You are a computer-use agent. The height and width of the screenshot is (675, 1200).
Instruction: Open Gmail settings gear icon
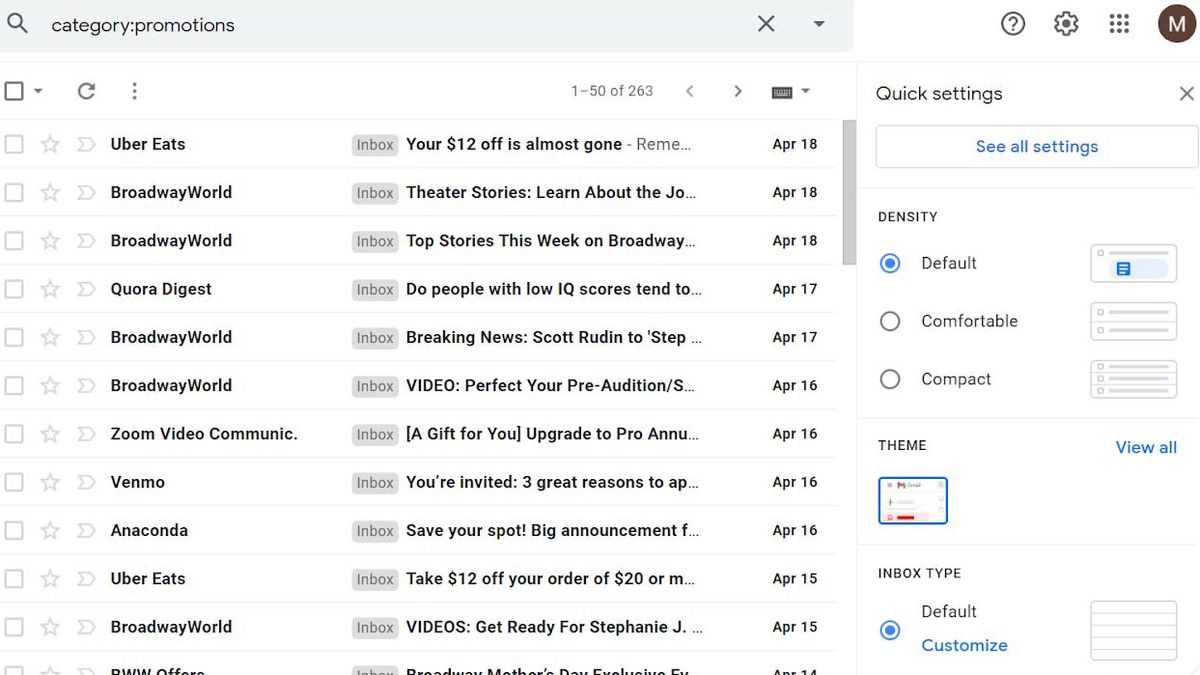pyautogui.click(x=1065, y=23)
